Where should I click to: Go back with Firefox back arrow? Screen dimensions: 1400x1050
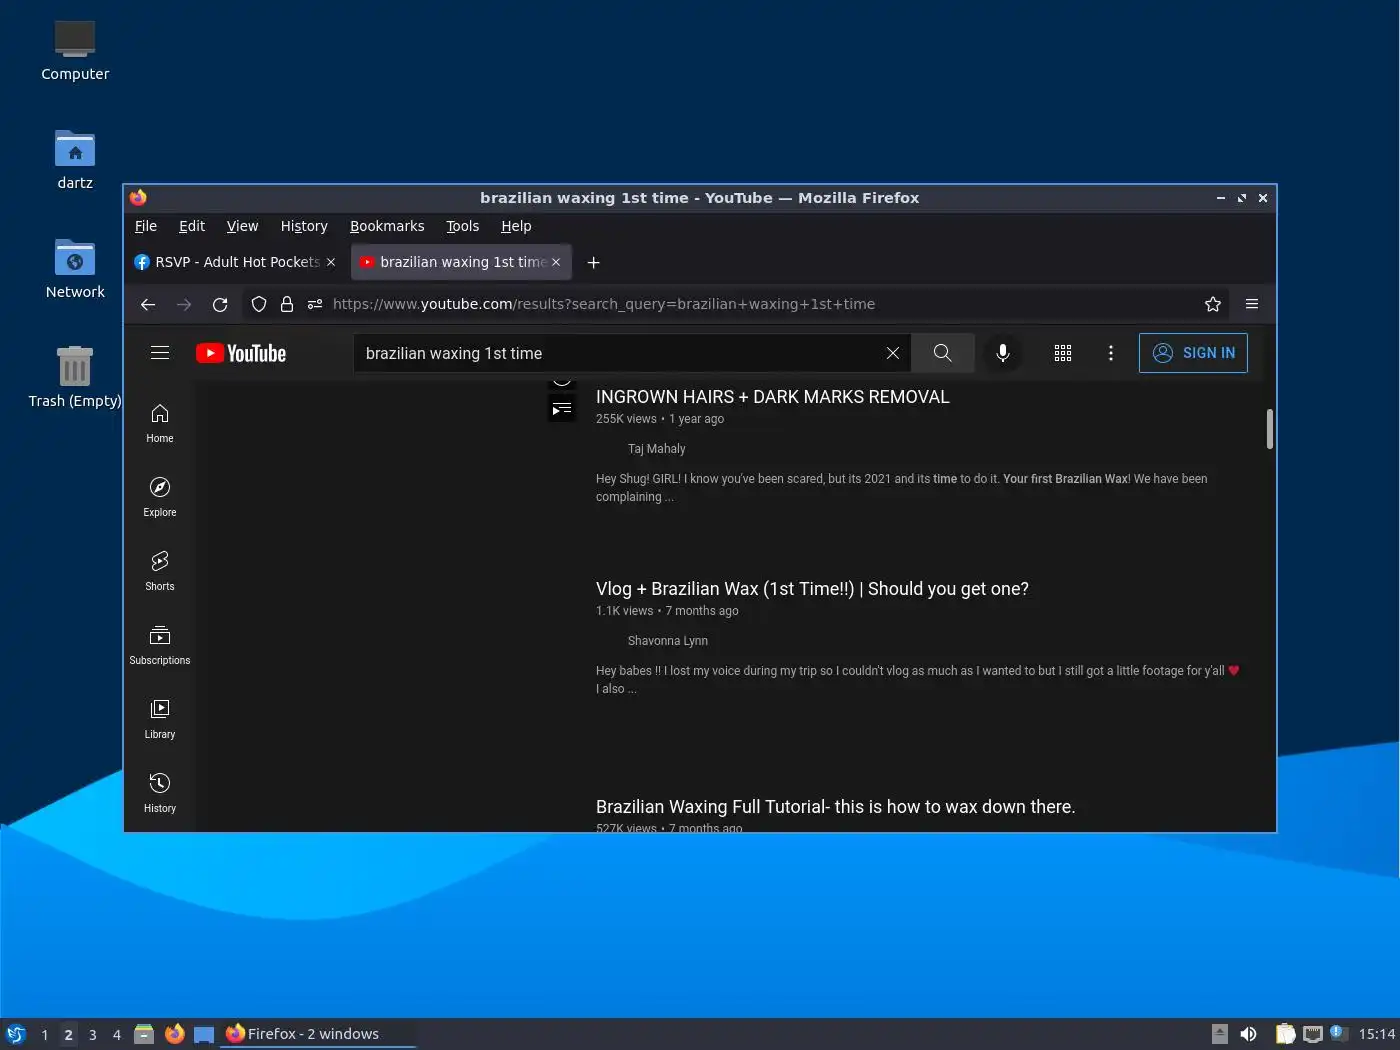coord(148,304)
